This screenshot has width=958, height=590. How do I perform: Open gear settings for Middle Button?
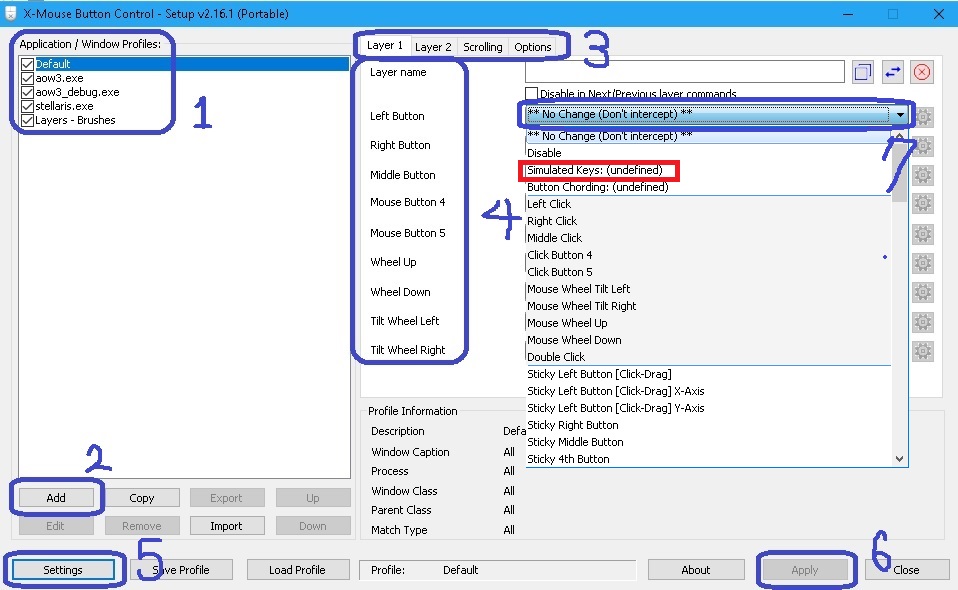[x=923, y=175]
